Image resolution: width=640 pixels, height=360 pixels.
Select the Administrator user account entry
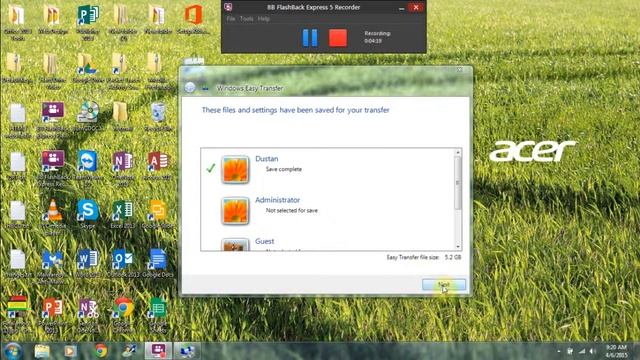[x=328, y=210]
